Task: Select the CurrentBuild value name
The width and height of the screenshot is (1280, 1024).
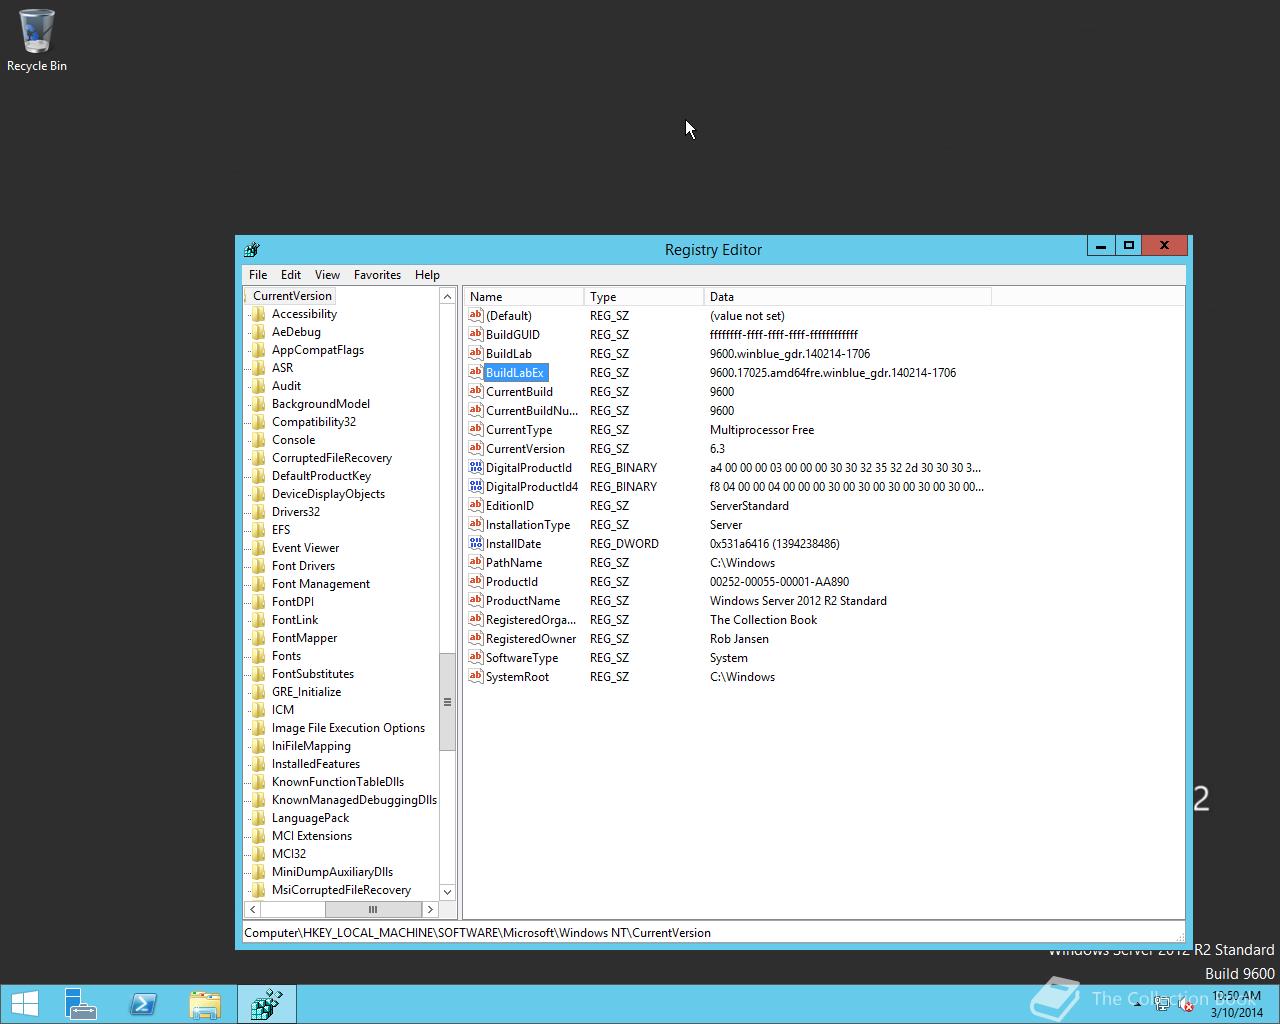Action: [x=519, y=392]
